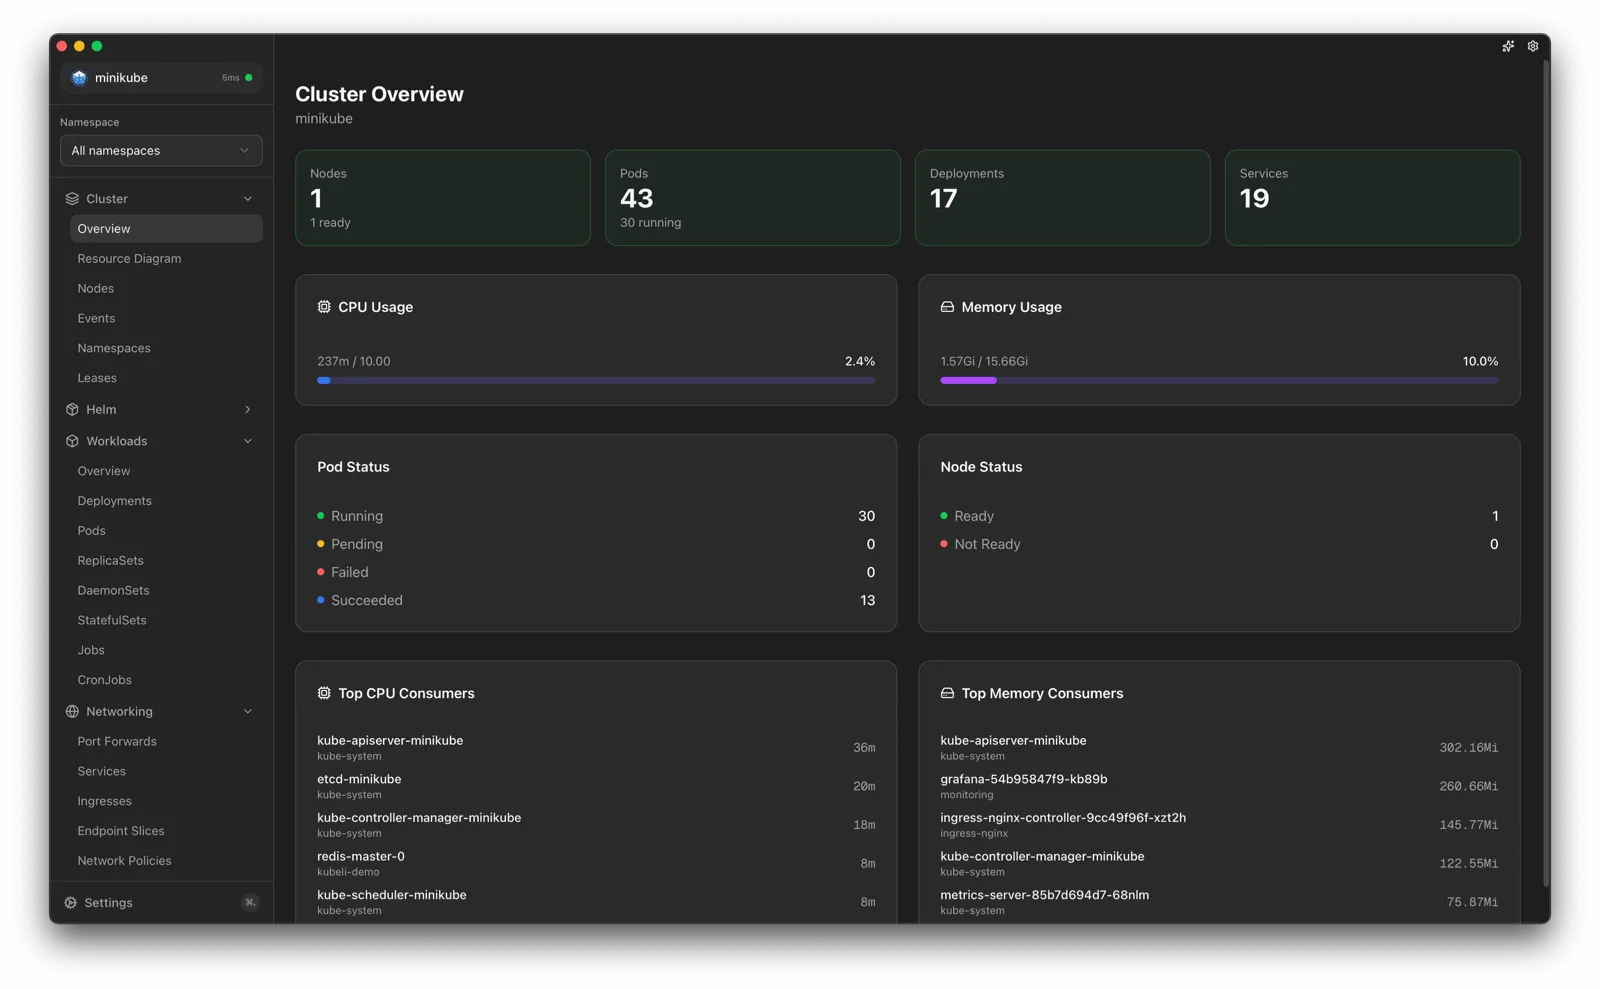Open Port Forwards from the sidebar
Screen dimensions: 1600x989
(x=117, y=741)
